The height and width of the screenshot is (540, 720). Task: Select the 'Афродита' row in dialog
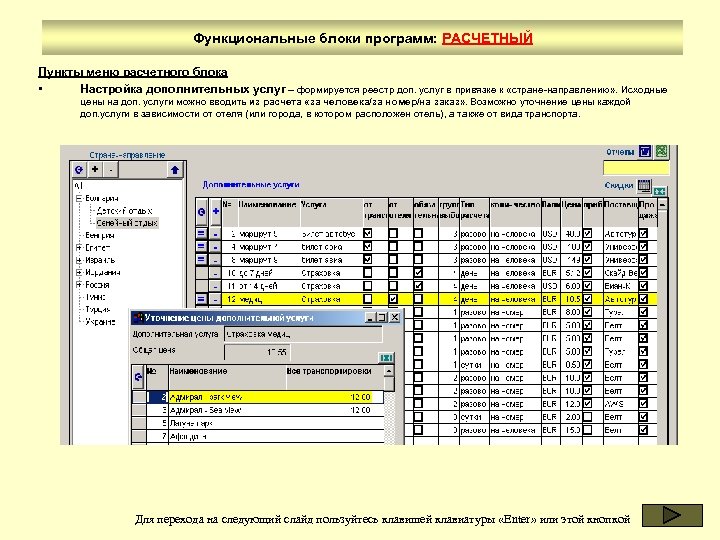click(x=258, y=436)
